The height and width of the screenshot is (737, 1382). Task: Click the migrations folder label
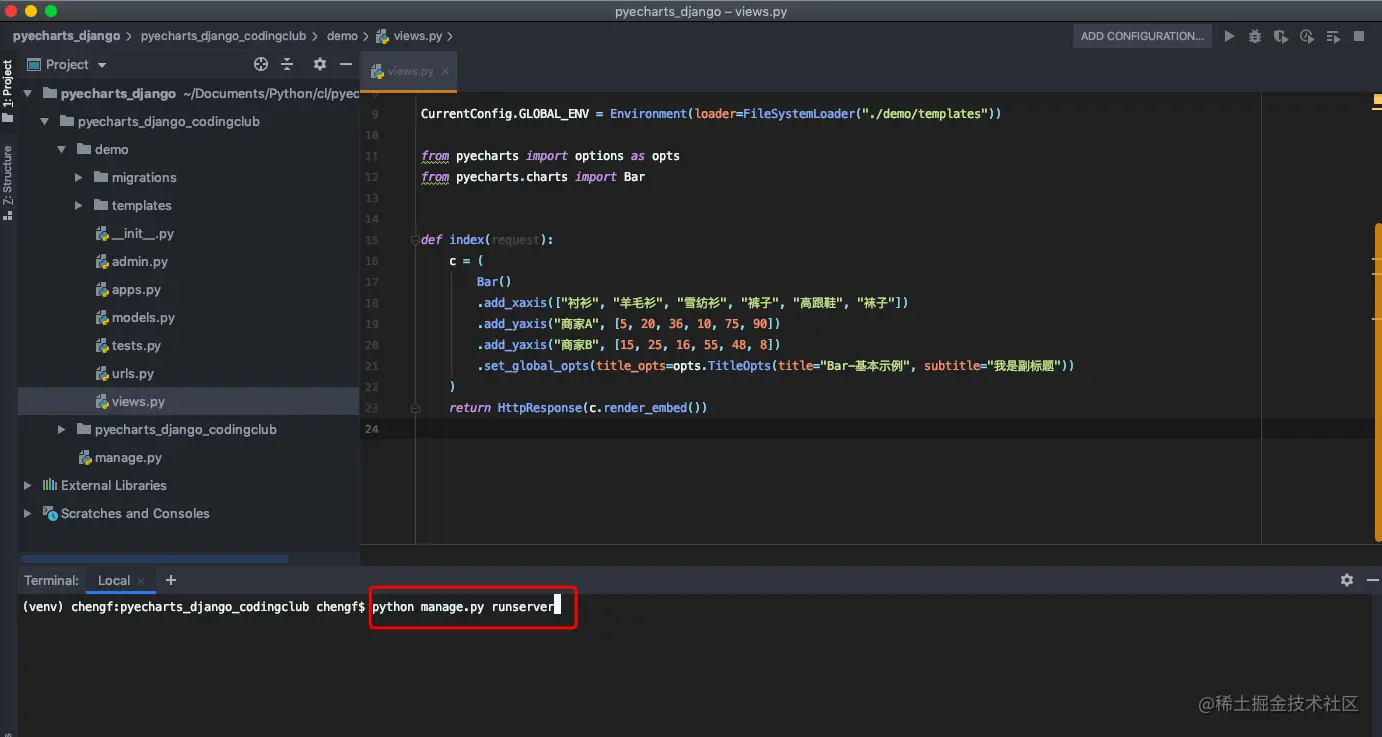144,177
